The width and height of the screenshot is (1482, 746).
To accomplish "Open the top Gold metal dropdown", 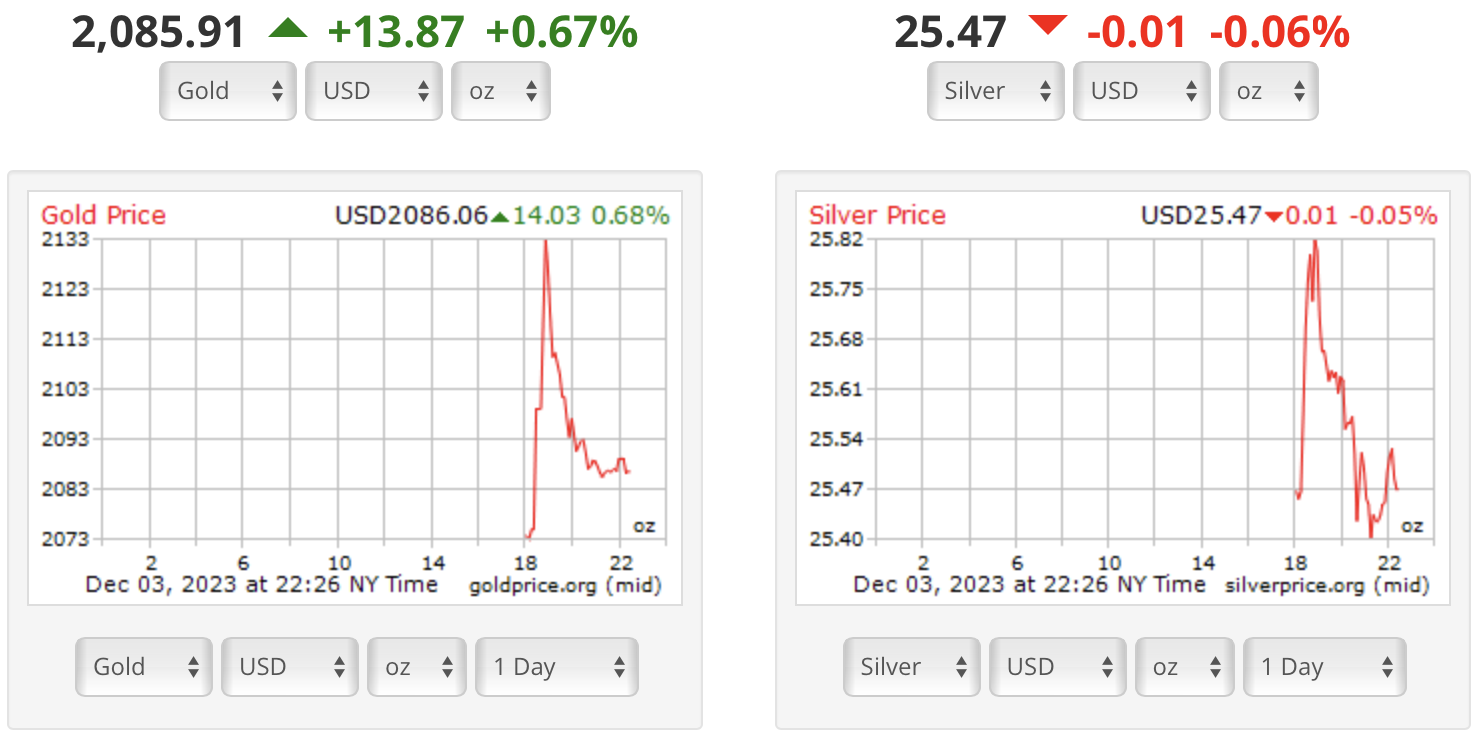I will coord(228,91).
